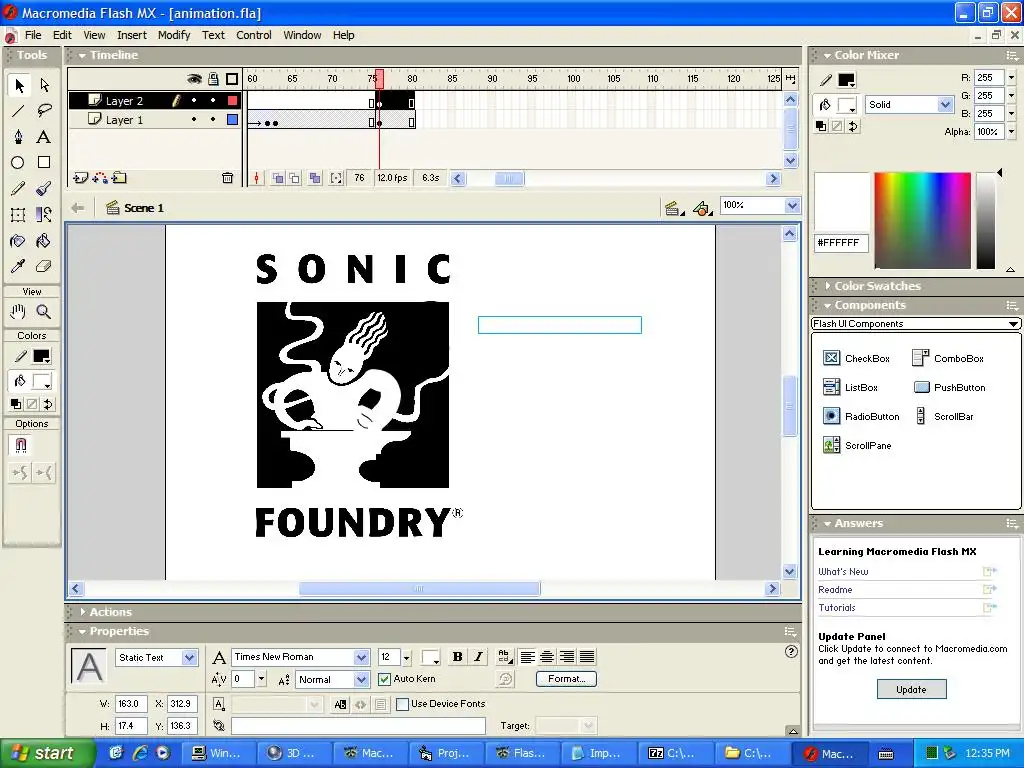Click the Insert Layer icon
This screenshot has height=768, width=1024.
tap(80, 178)
